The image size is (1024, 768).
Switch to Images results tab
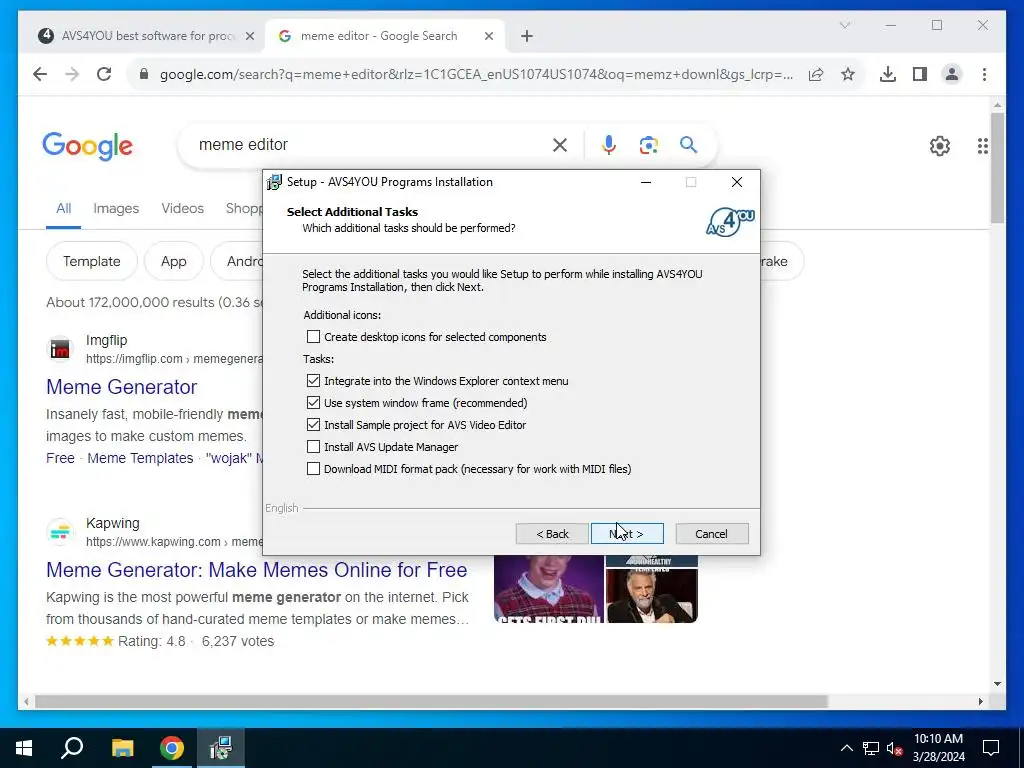click(x=116, y=209)
